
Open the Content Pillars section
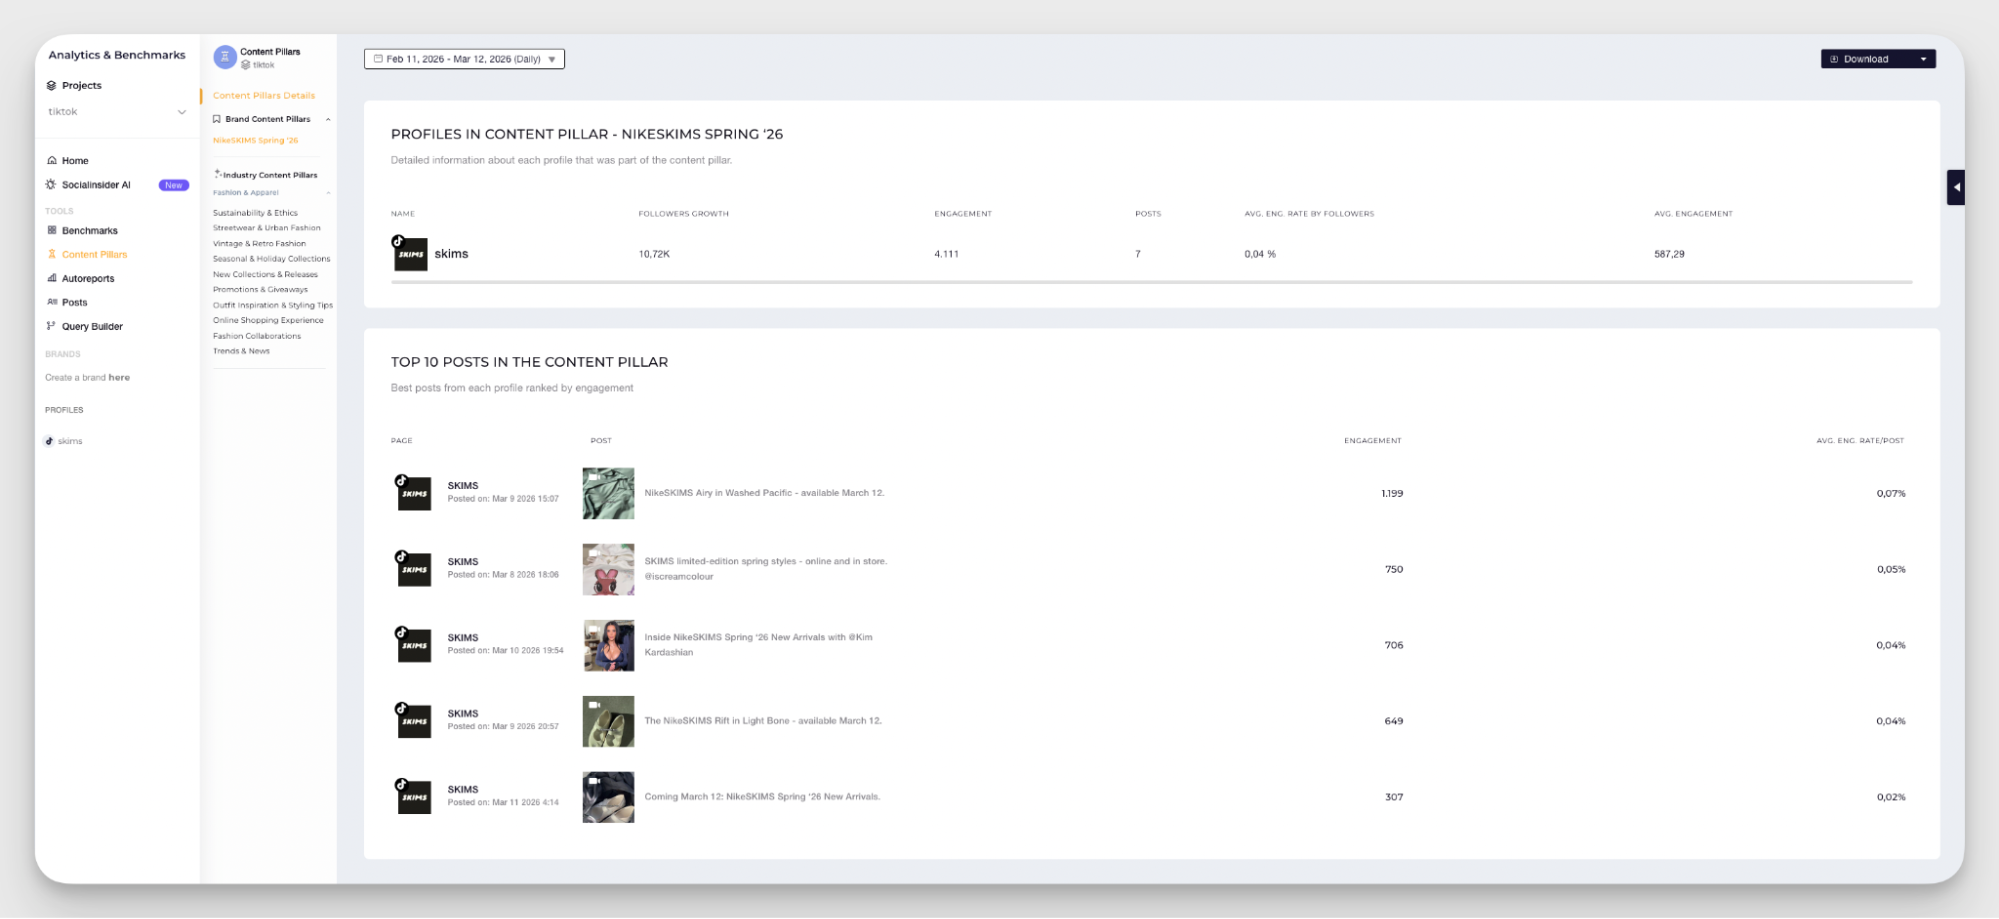[x=95, y=254]
